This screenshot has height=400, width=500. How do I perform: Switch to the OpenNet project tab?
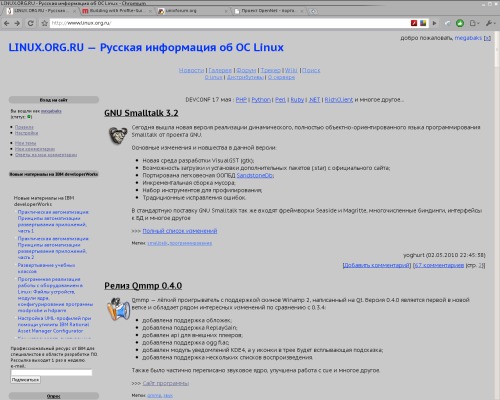click(268, 11)
